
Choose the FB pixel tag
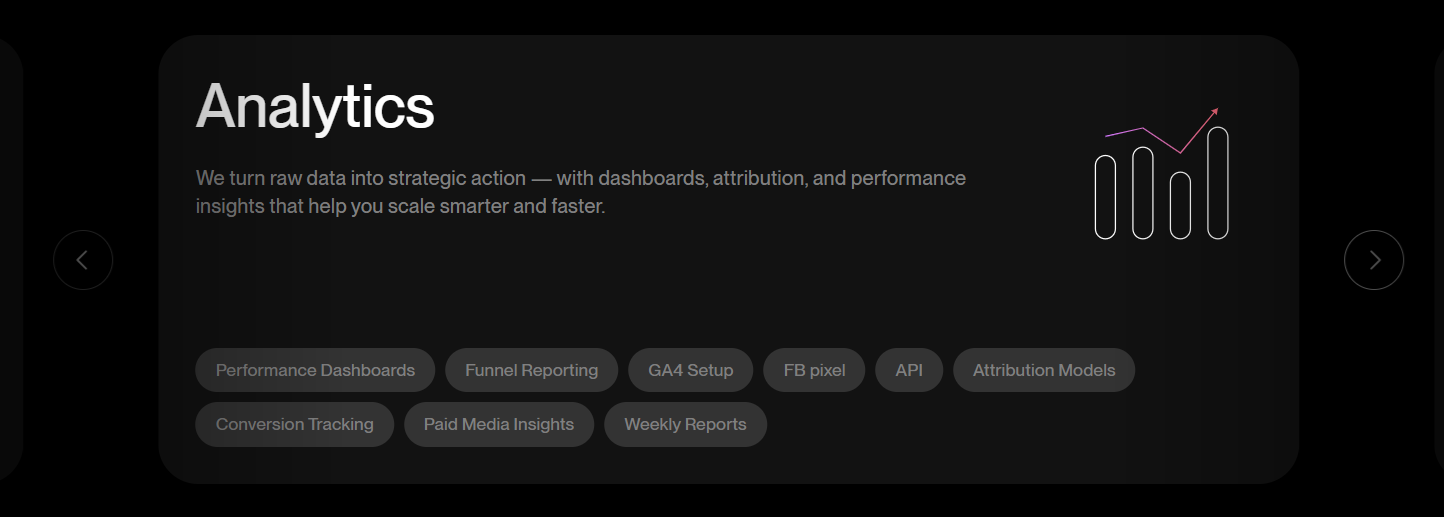(x=814, y=370)
